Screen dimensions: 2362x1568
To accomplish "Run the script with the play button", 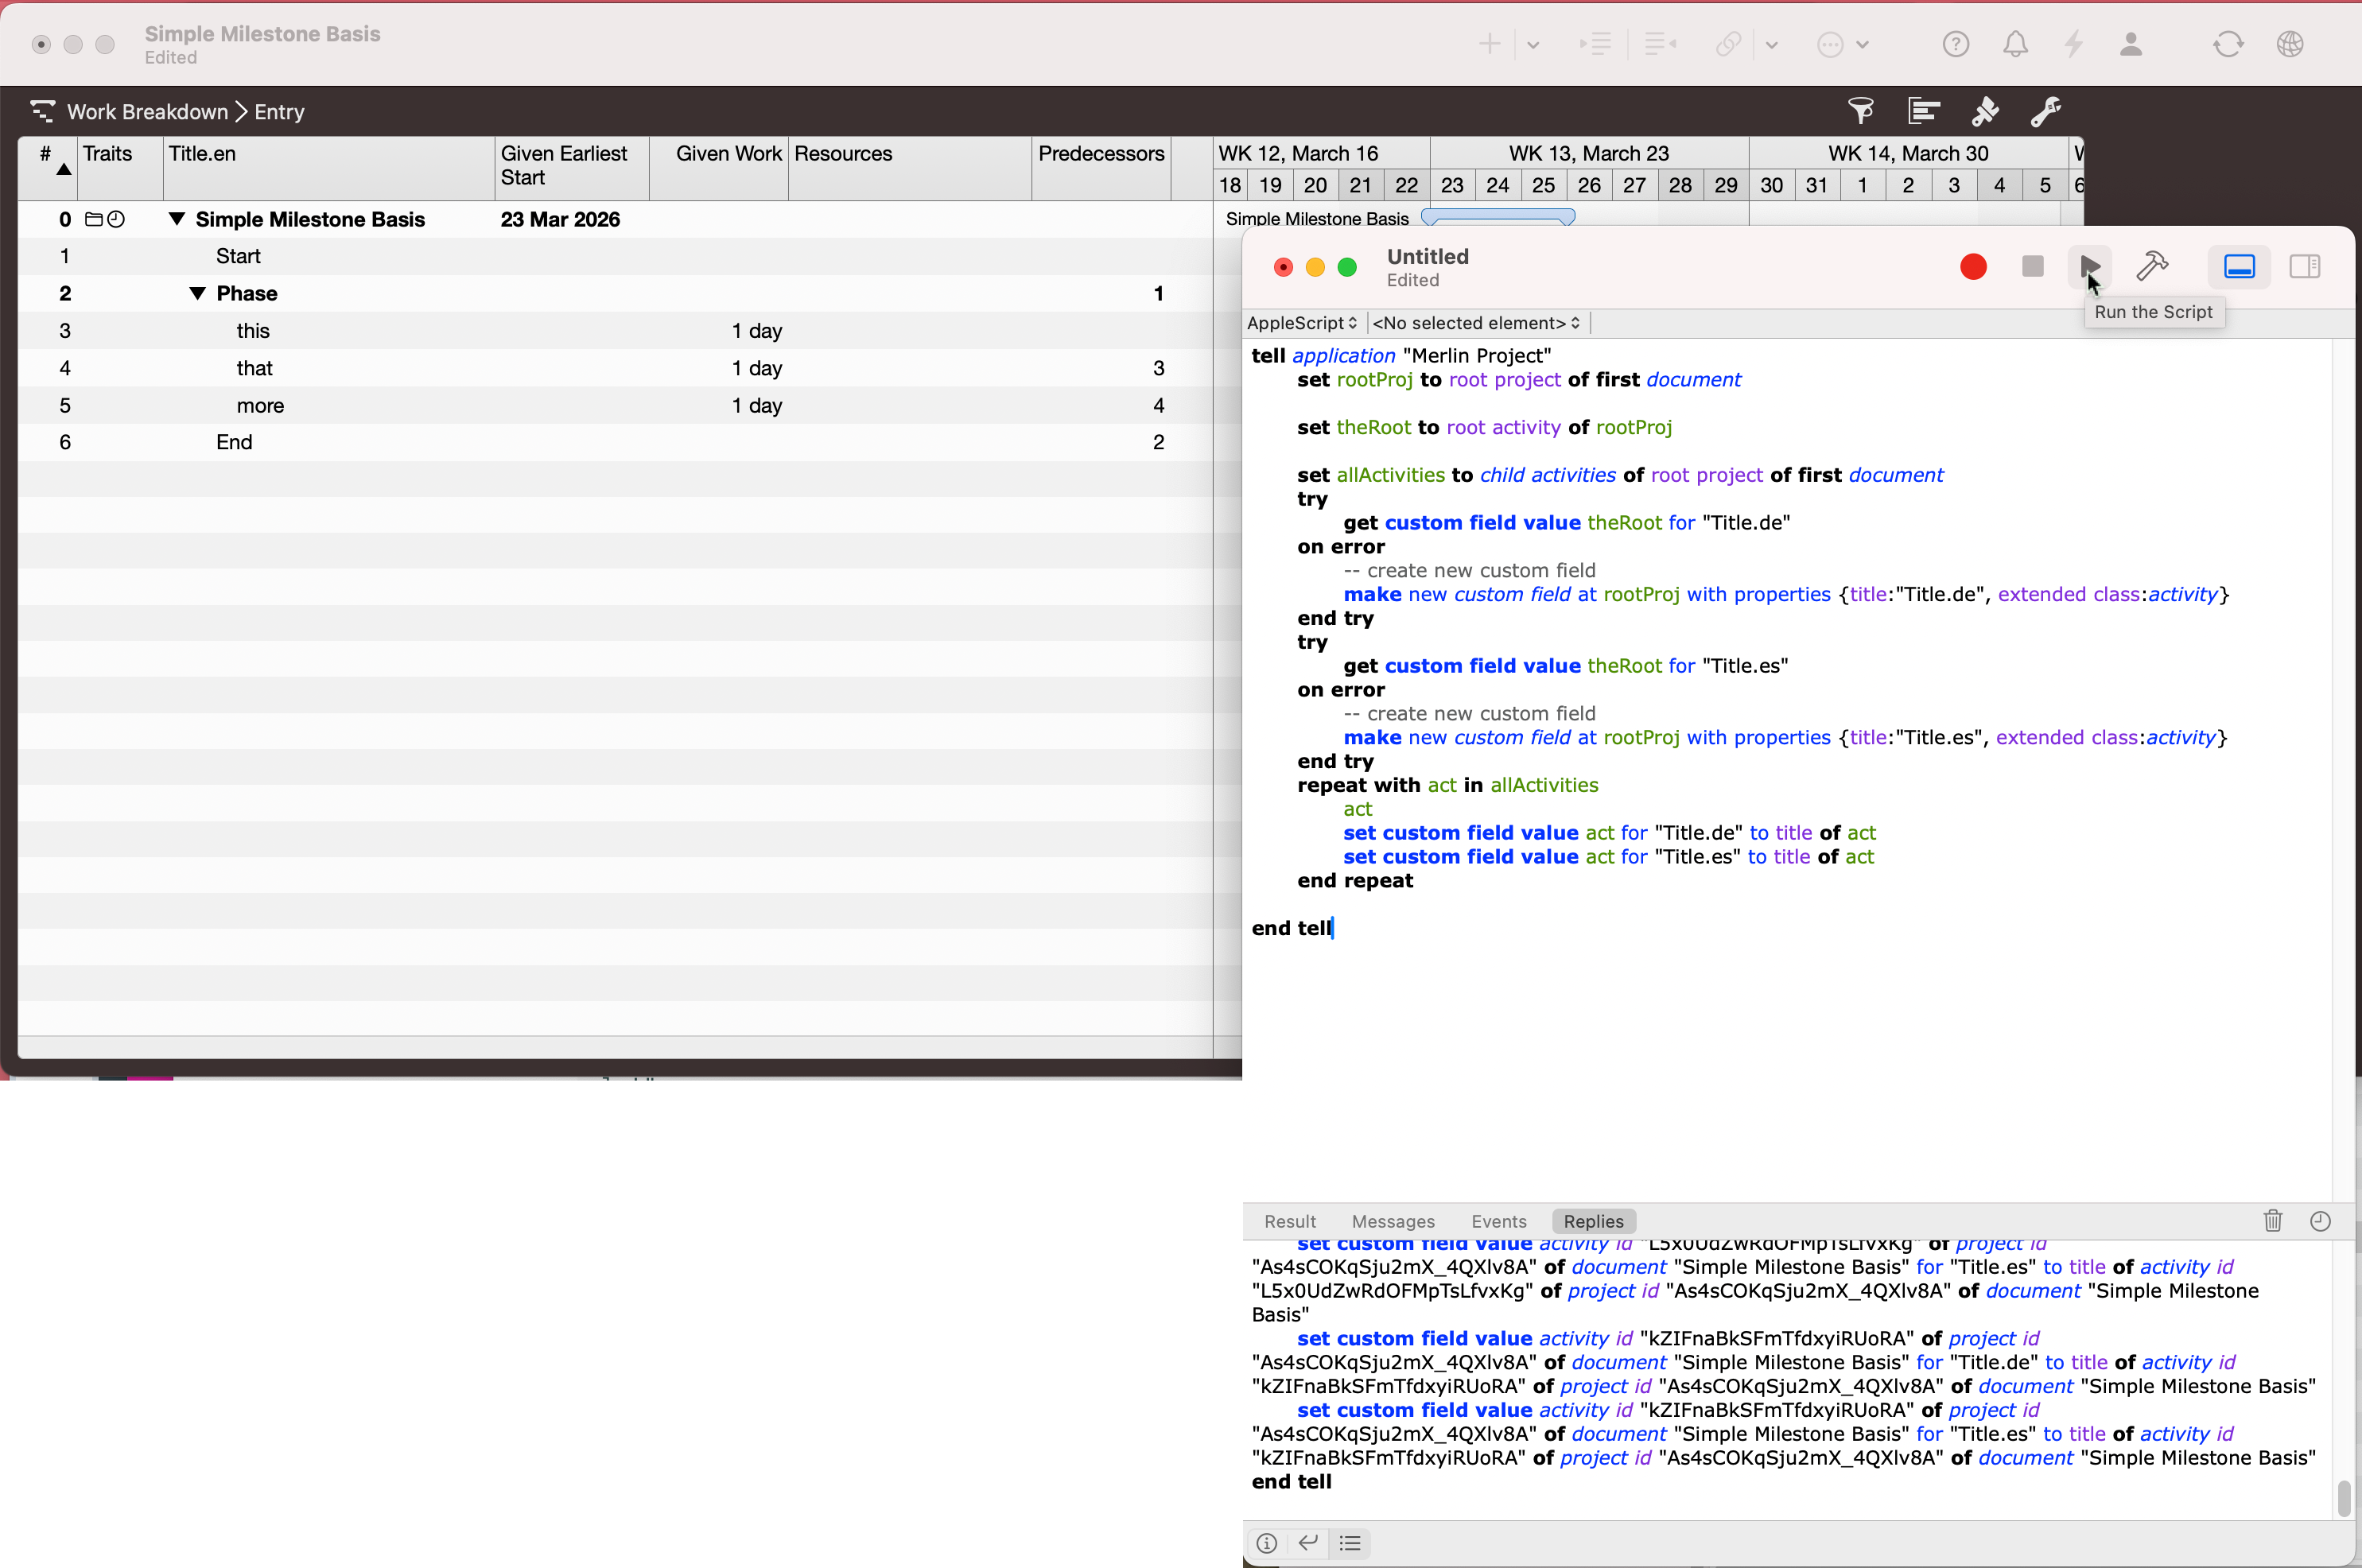I will point(2089,267).
